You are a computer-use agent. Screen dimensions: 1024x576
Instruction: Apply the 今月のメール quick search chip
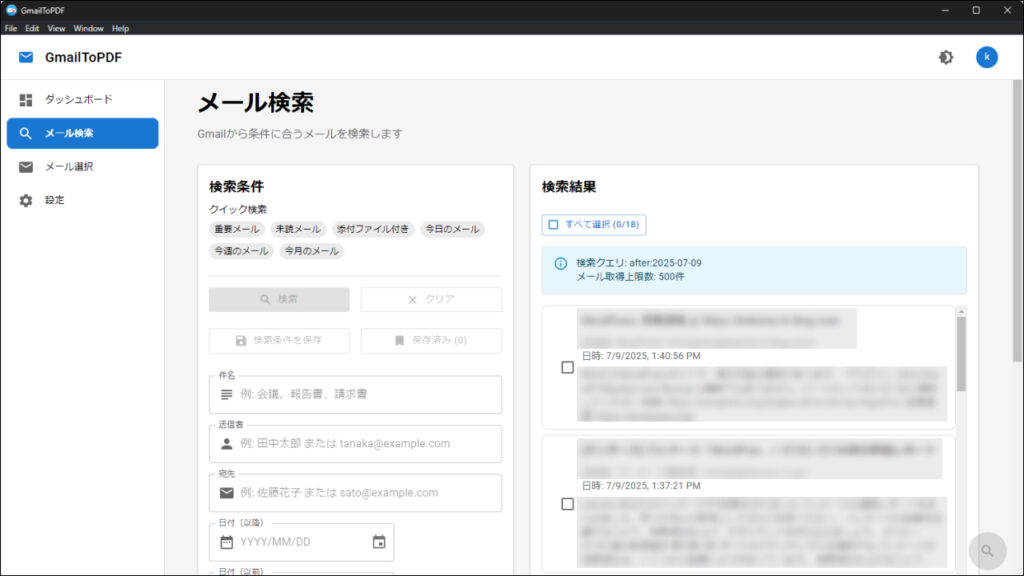tap(312, 251)
